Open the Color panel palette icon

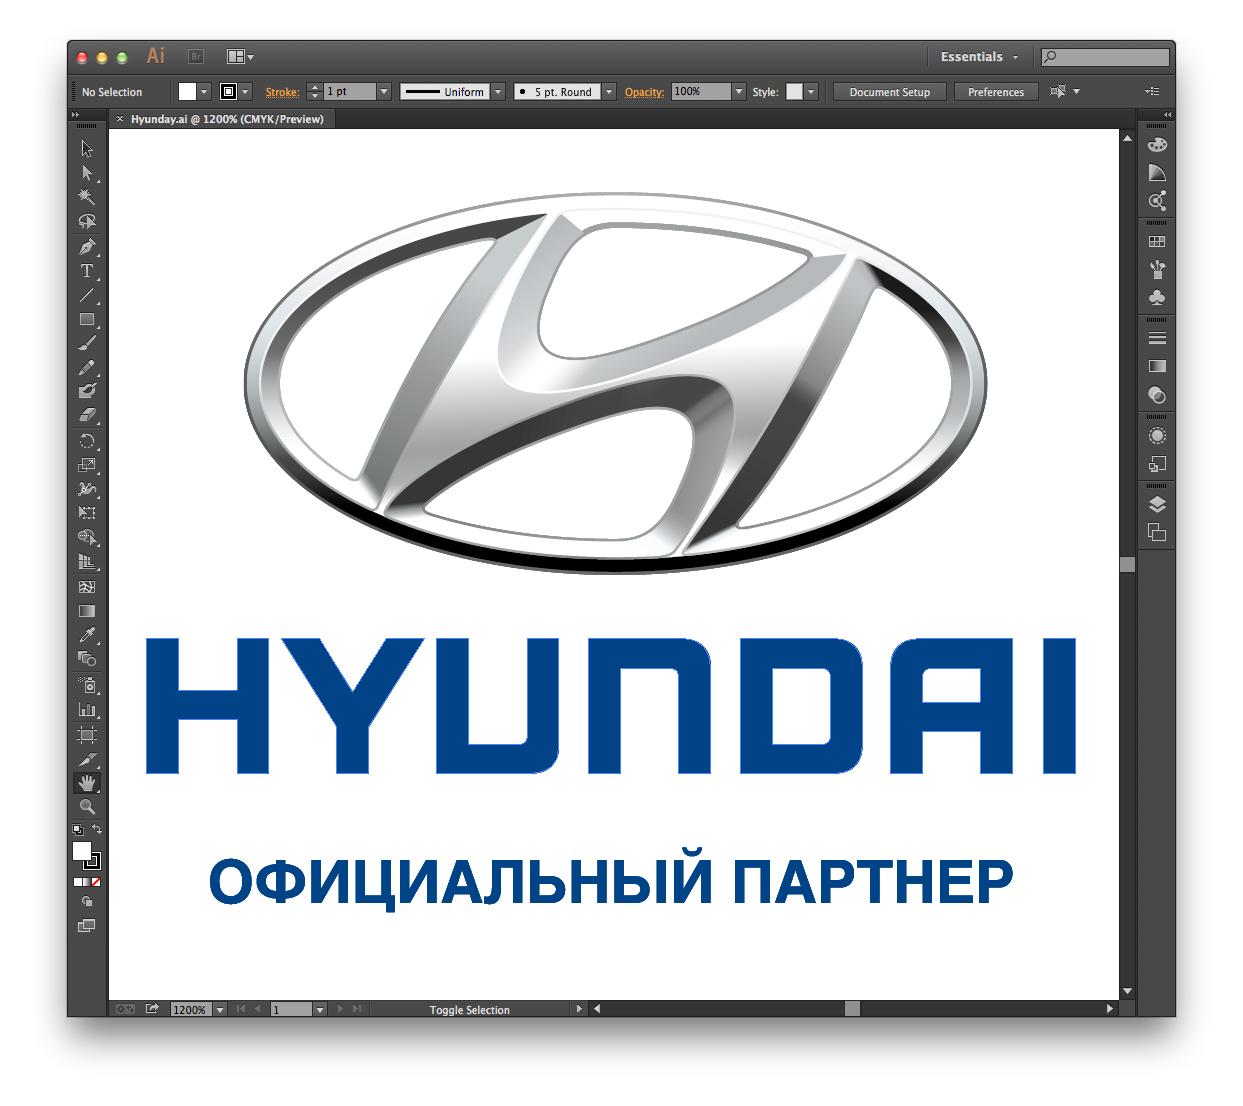pos(1157,145)
